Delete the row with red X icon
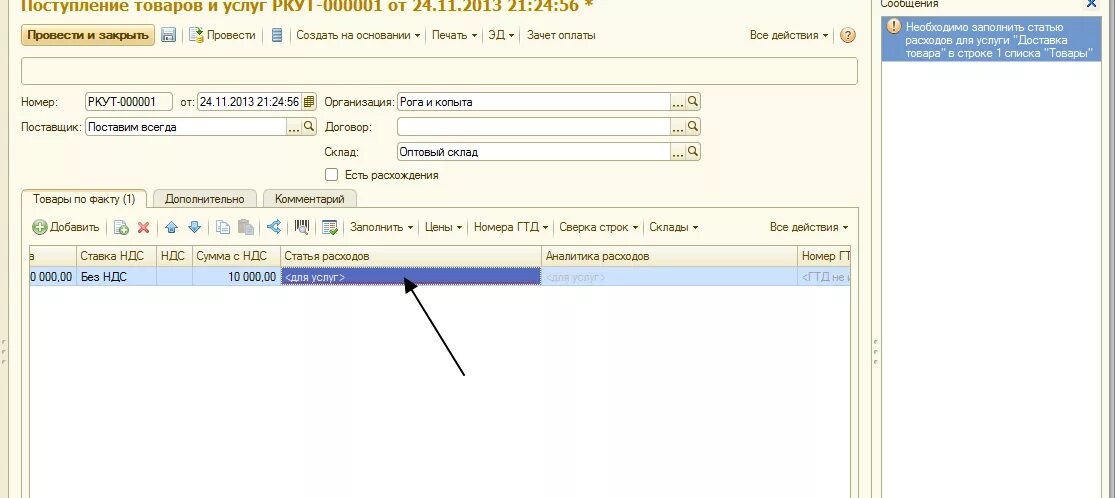 pyautogui.click(x=143, y=227)
